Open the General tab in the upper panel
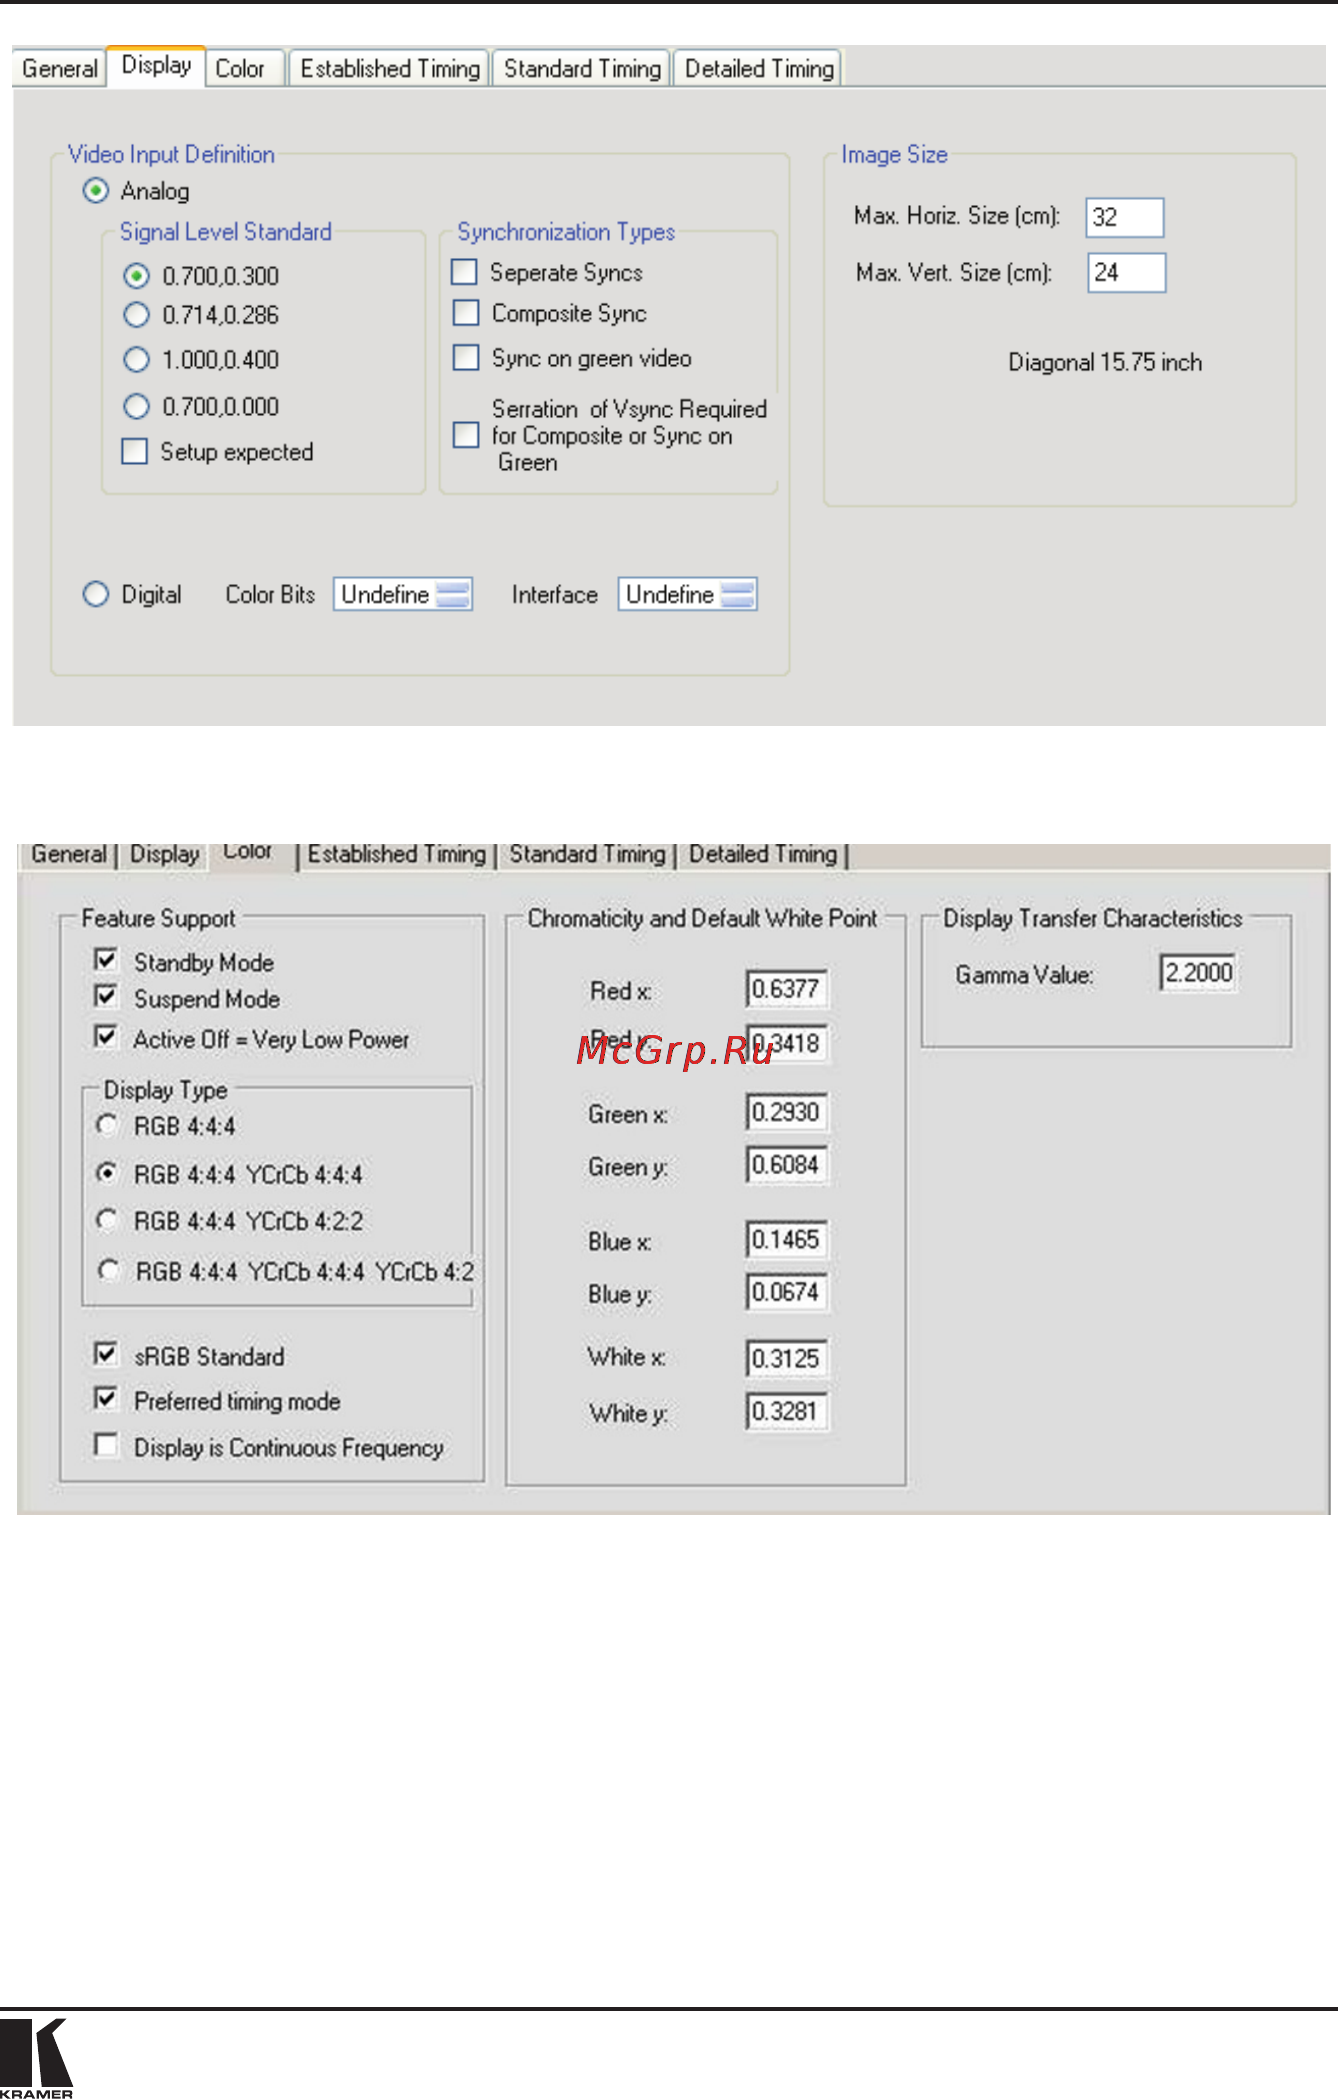This screenshot has height=2099, width=1338. pyautogui.click(x=59, y=68)
